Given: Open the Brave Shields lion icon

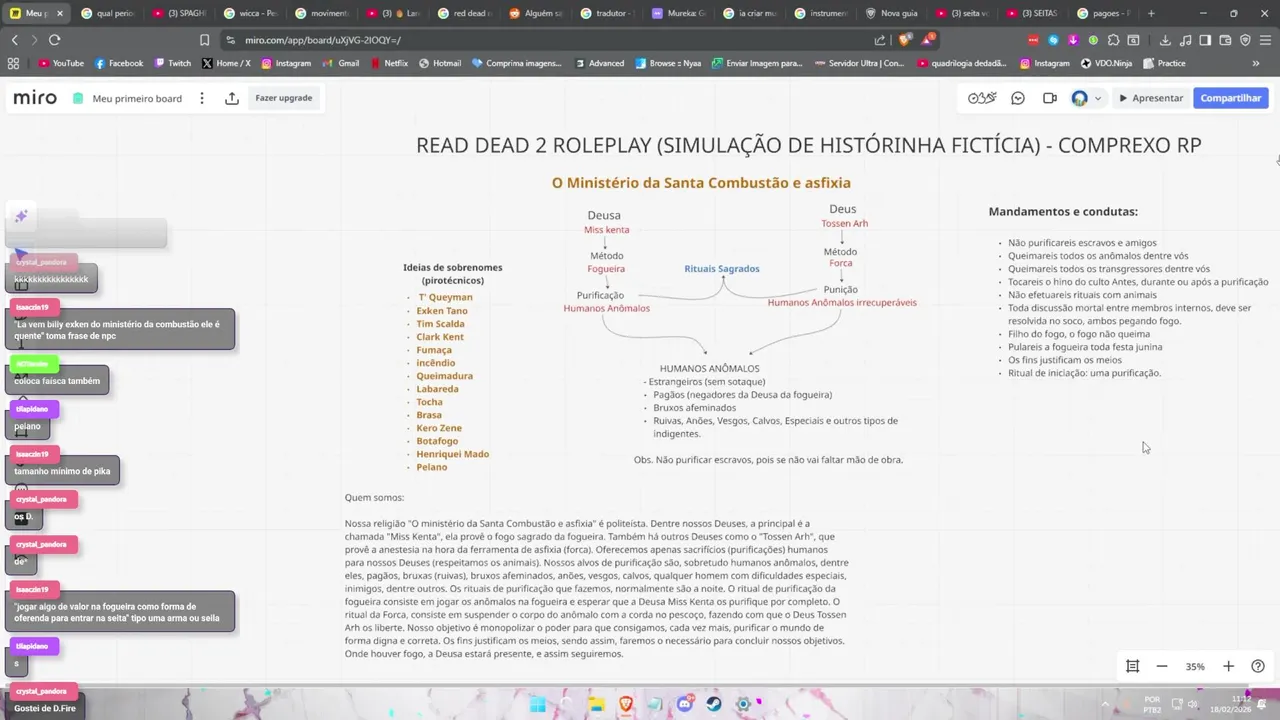Looking at the screenshot, I should pos(905,40).
